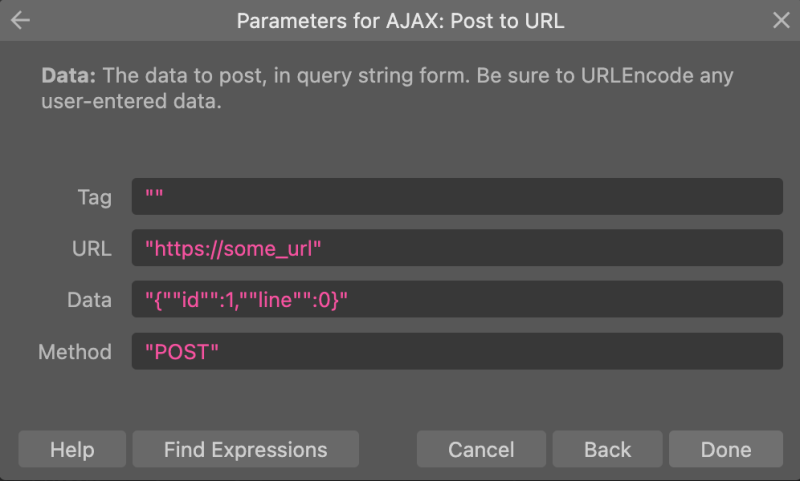Click the "POST" expression text
The width and height of the screenshot is (800, 481).
[x=182, y=352]
